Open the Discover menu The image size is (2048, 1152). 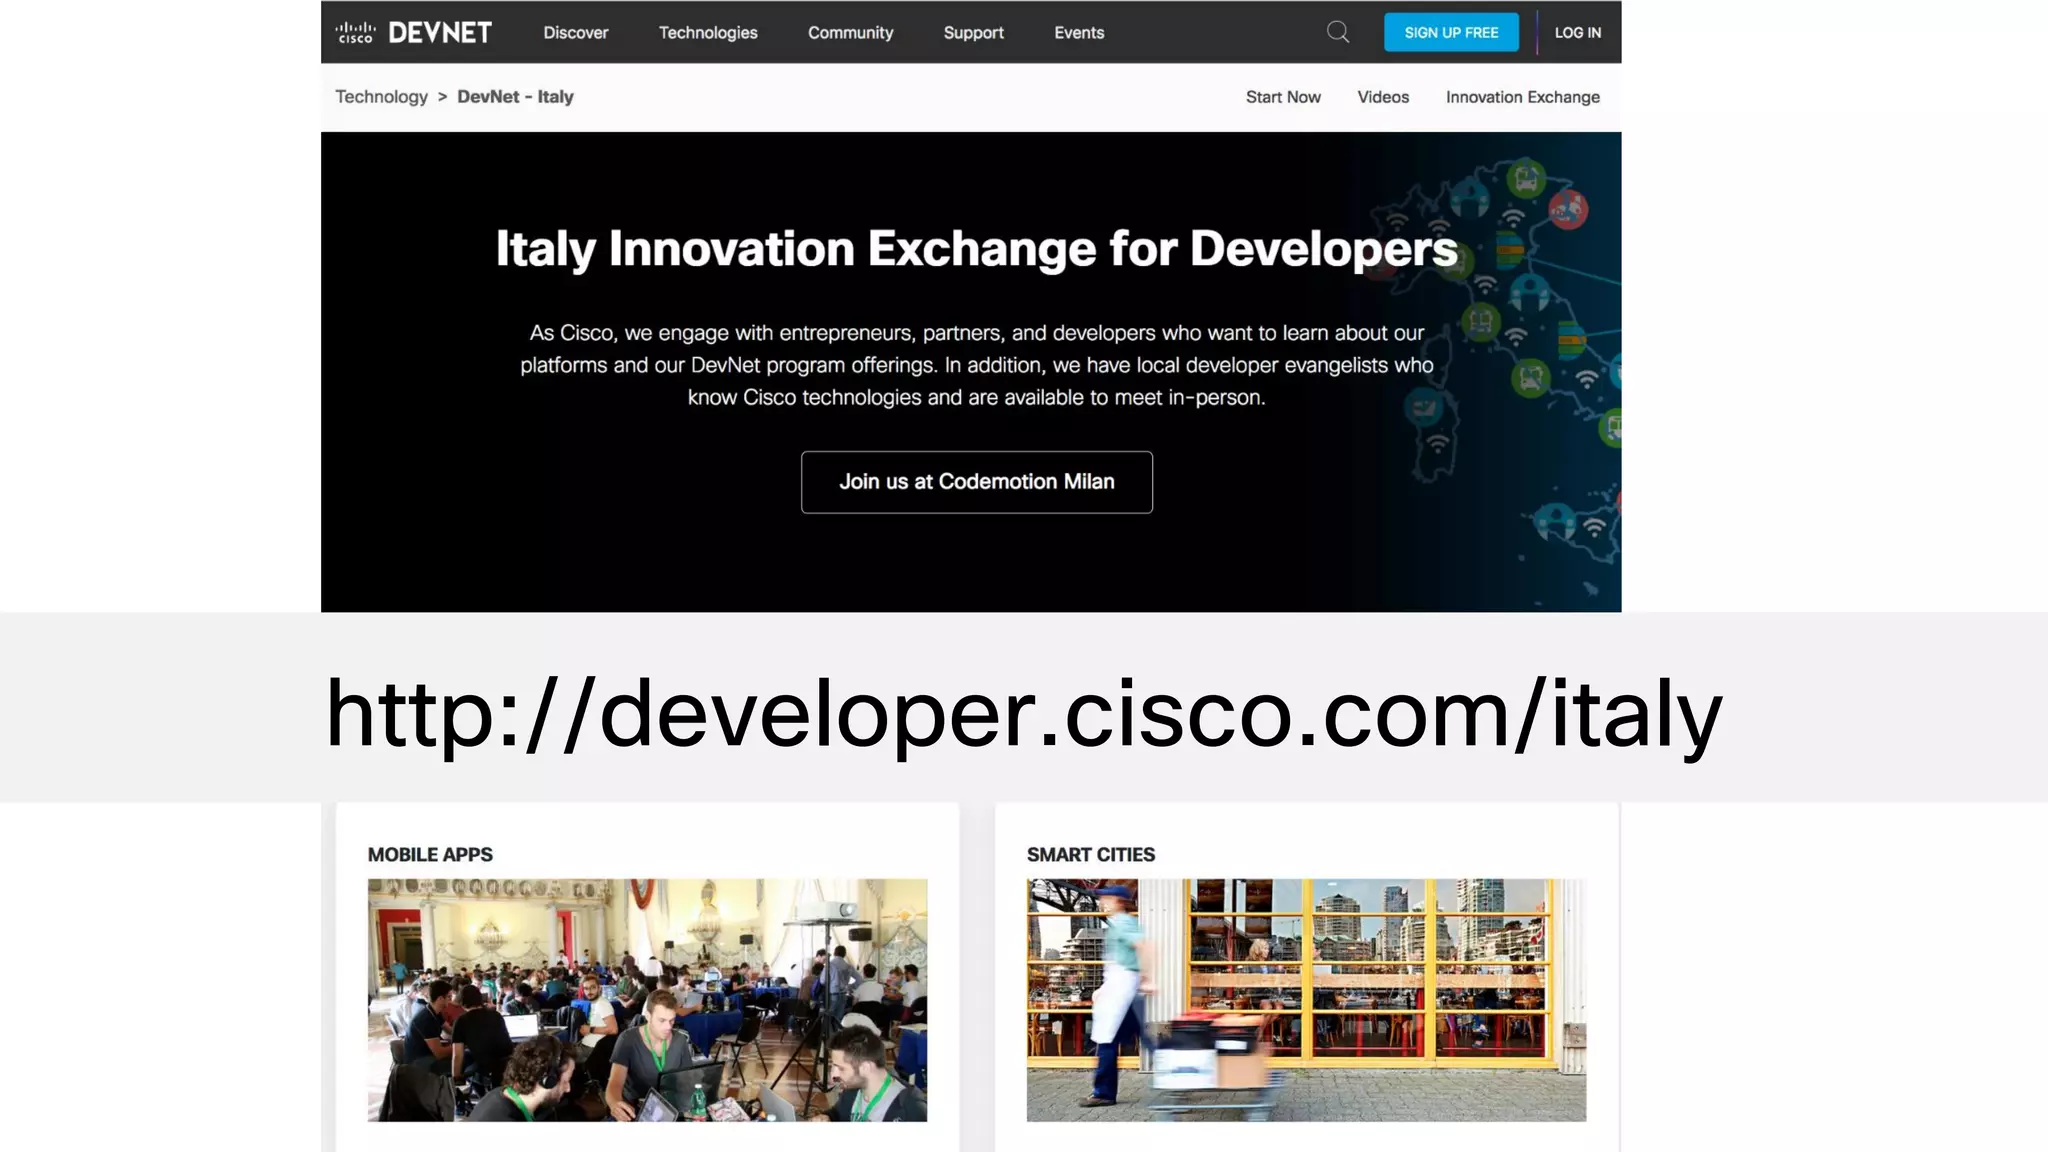[575, 33]
